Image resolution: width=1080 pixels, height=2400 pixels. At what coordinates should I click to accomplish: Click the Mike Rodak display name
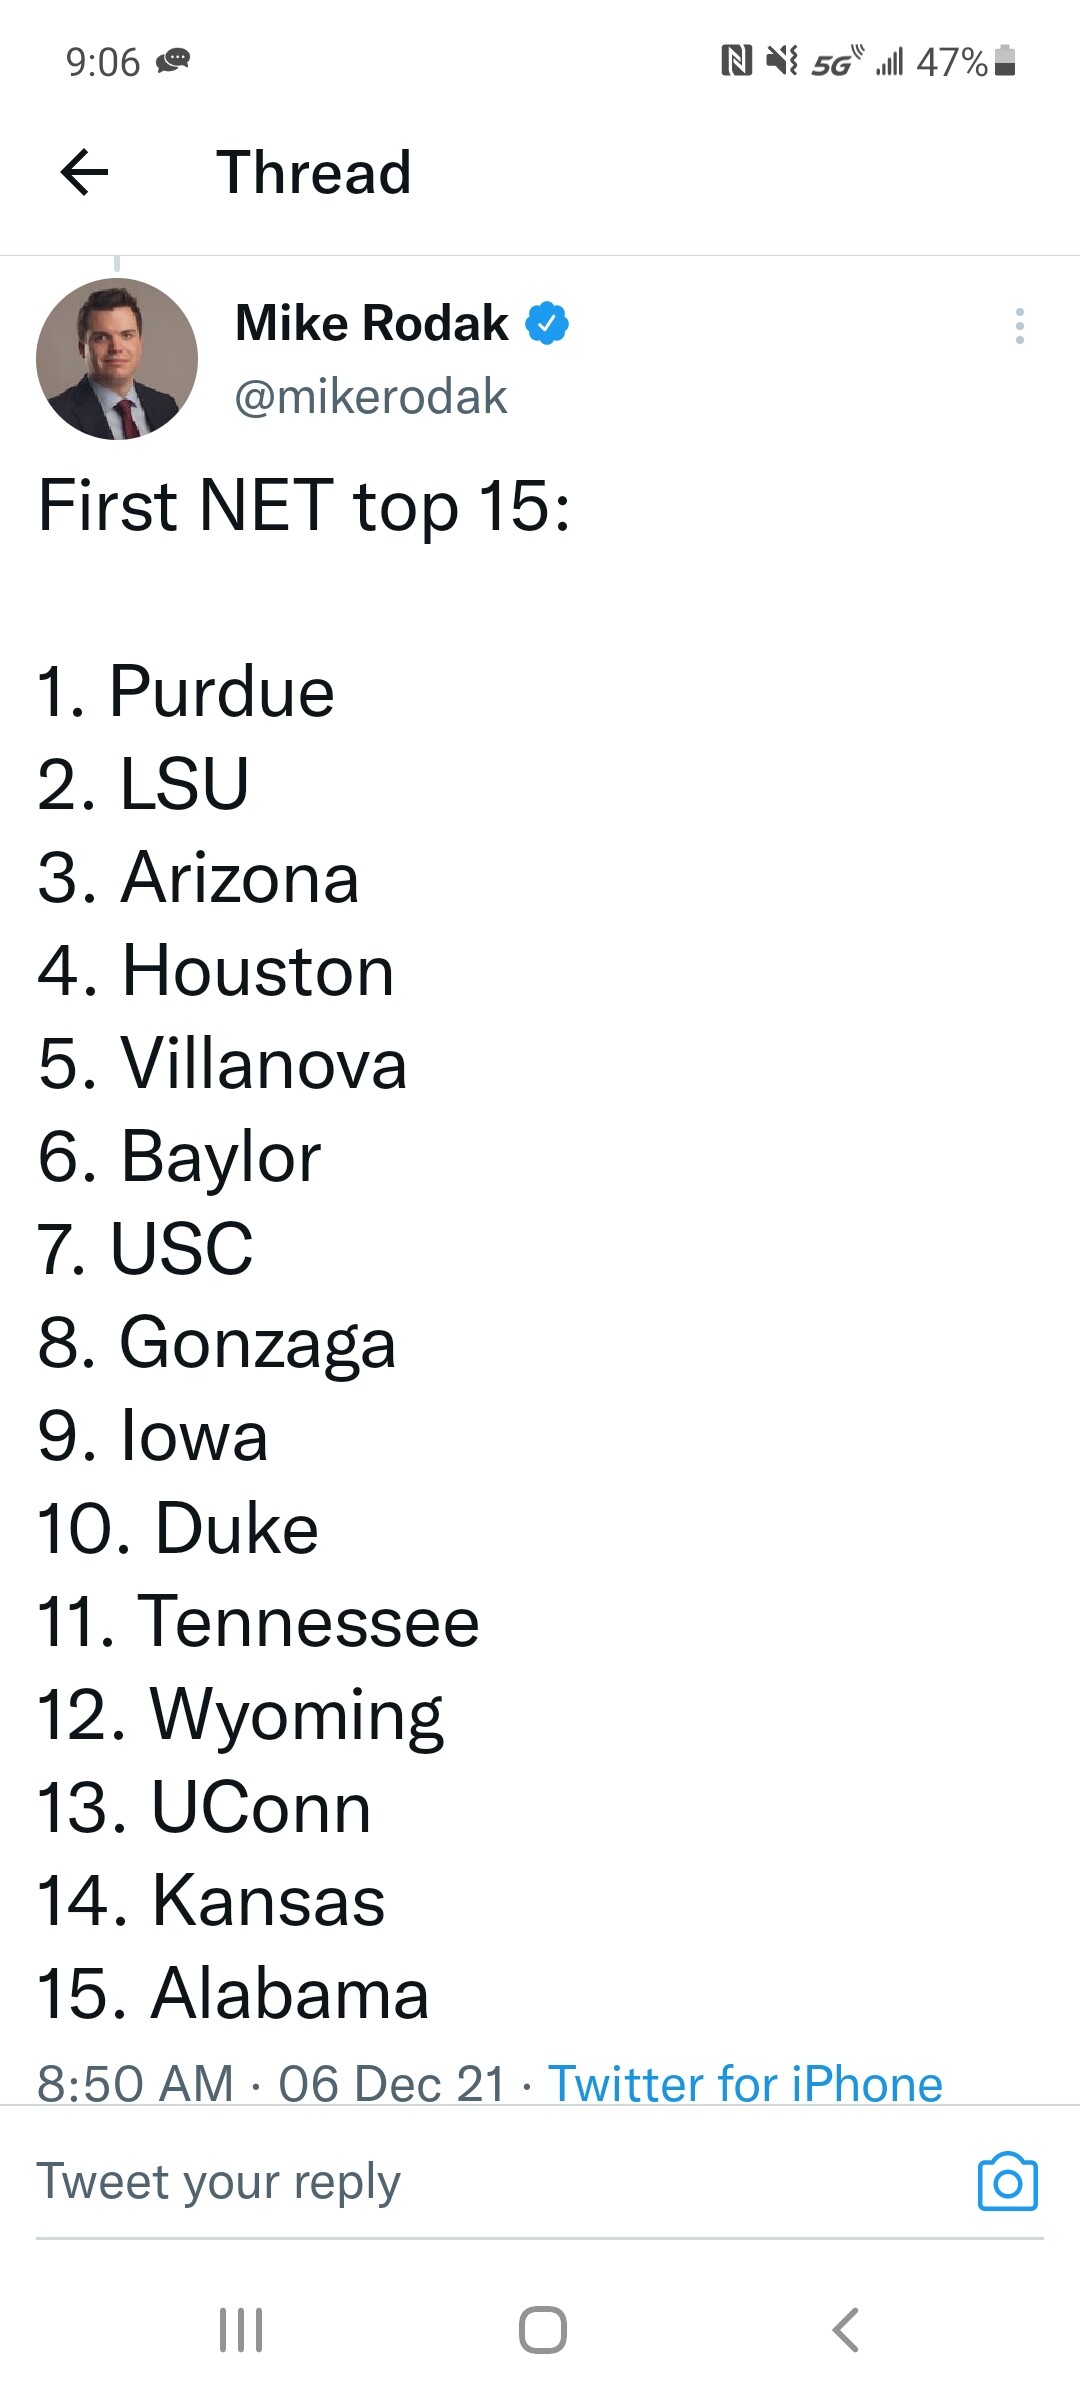tap(372, 323)
